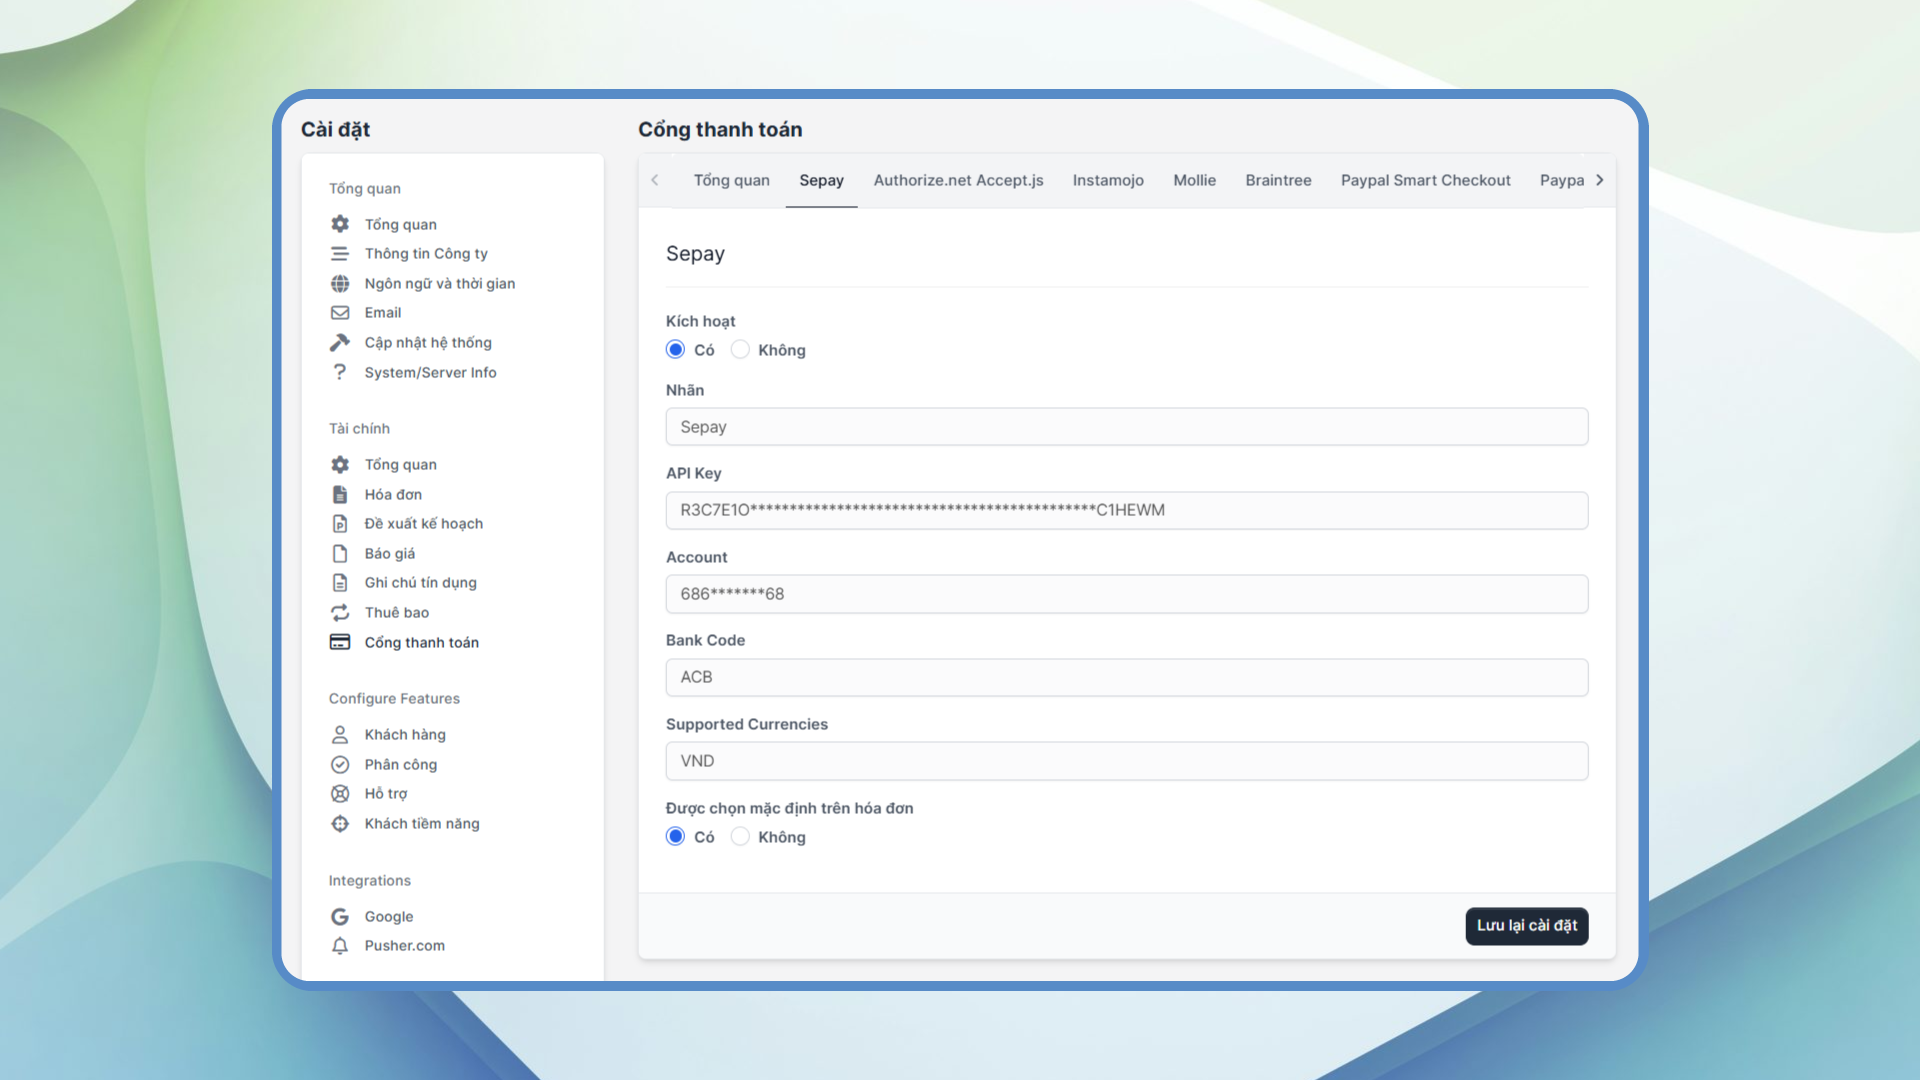Click the question mark icon for System/Server Info
The image size is (1920, 1080).
click(340, 372)
